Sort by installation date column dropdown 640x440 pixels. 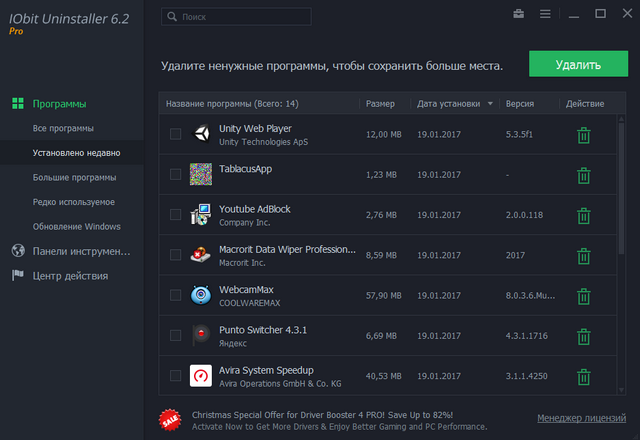point(453,103)
